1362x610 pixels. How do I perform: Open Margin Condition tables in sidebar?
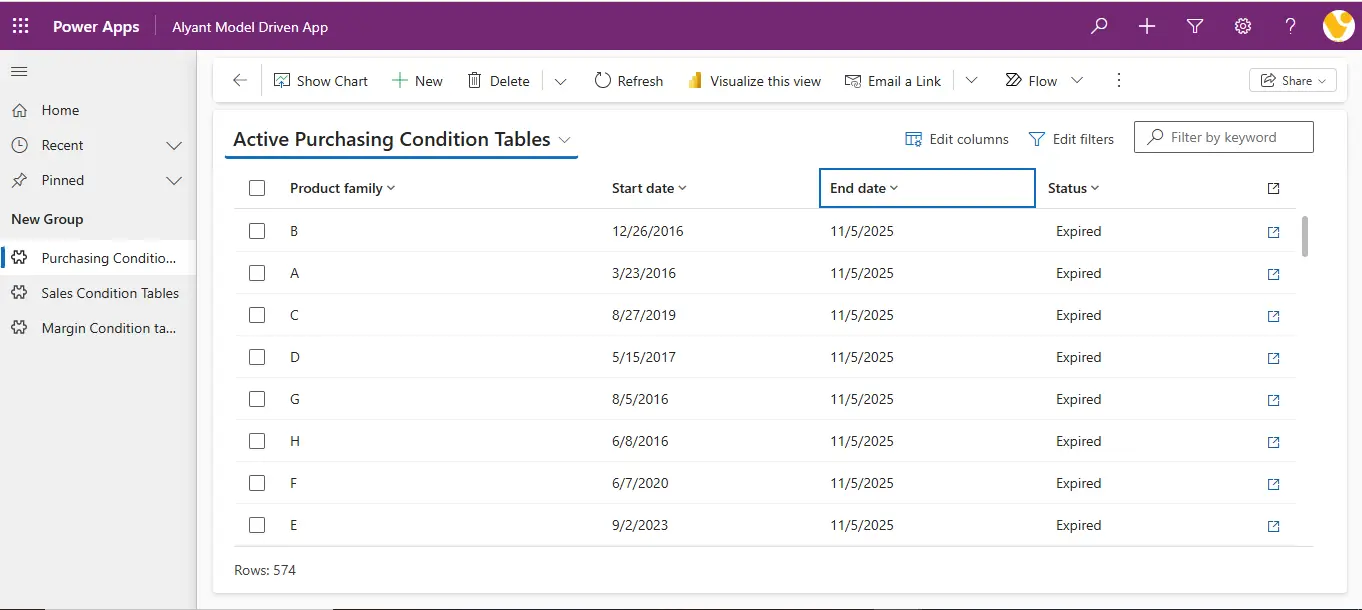click(108, 328)
